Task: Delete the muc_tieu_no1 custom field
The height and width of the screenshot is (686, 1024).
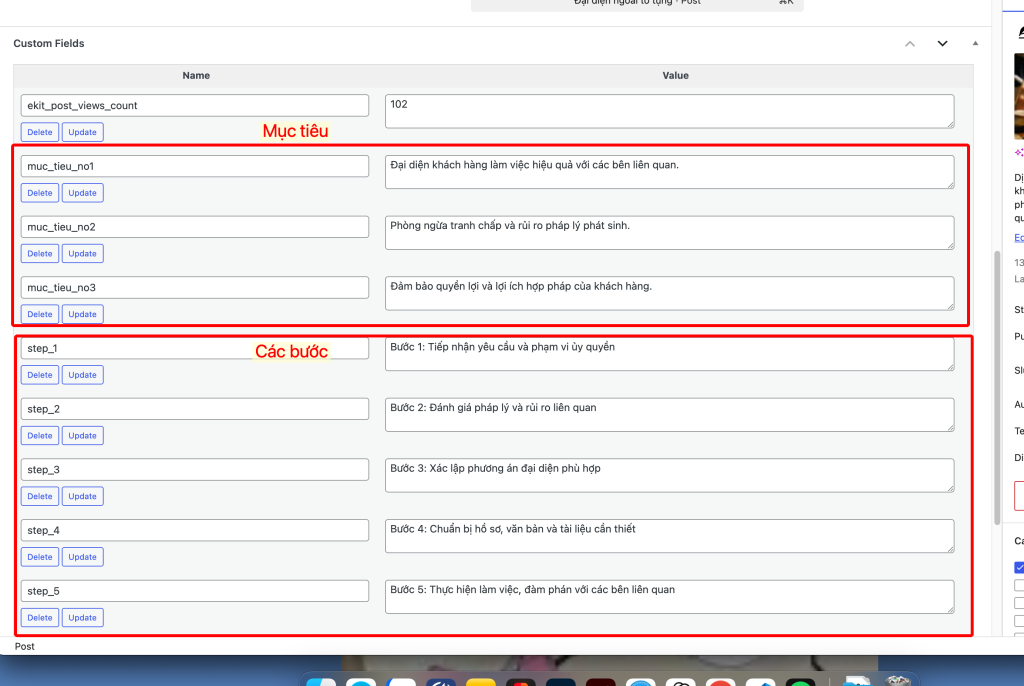Action: (x=40, y=193)
